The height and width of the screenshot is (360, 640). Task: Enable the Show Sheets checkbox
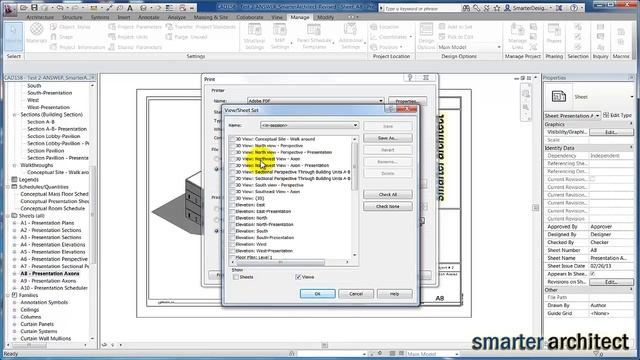236,277
